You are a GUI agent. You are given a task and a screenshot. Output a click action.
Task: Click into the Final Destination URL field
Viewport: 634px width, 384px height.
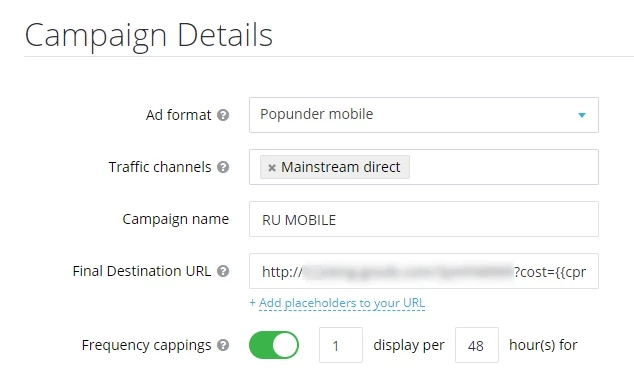(424, 271)
